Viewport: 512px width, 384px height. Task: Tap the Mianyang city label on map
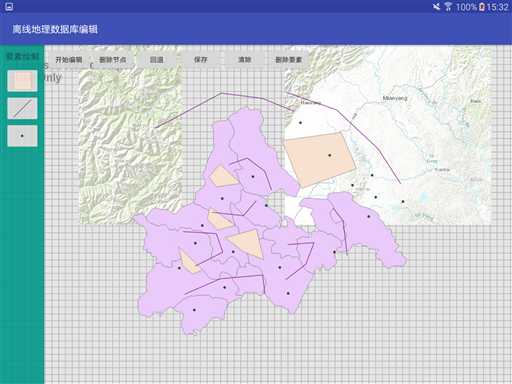pos(395,98)
